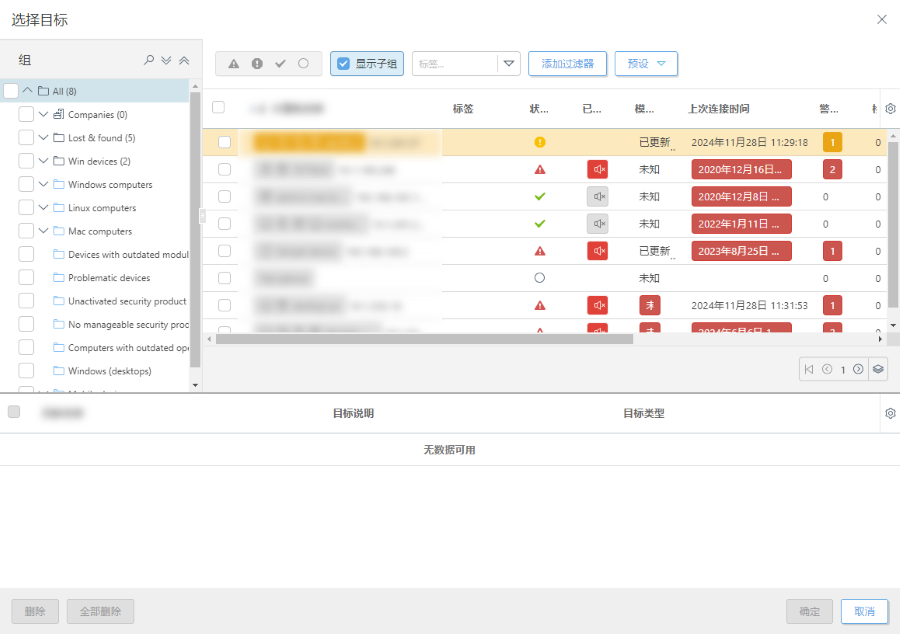Click the layers icon beside pagination

click(877, 369)
